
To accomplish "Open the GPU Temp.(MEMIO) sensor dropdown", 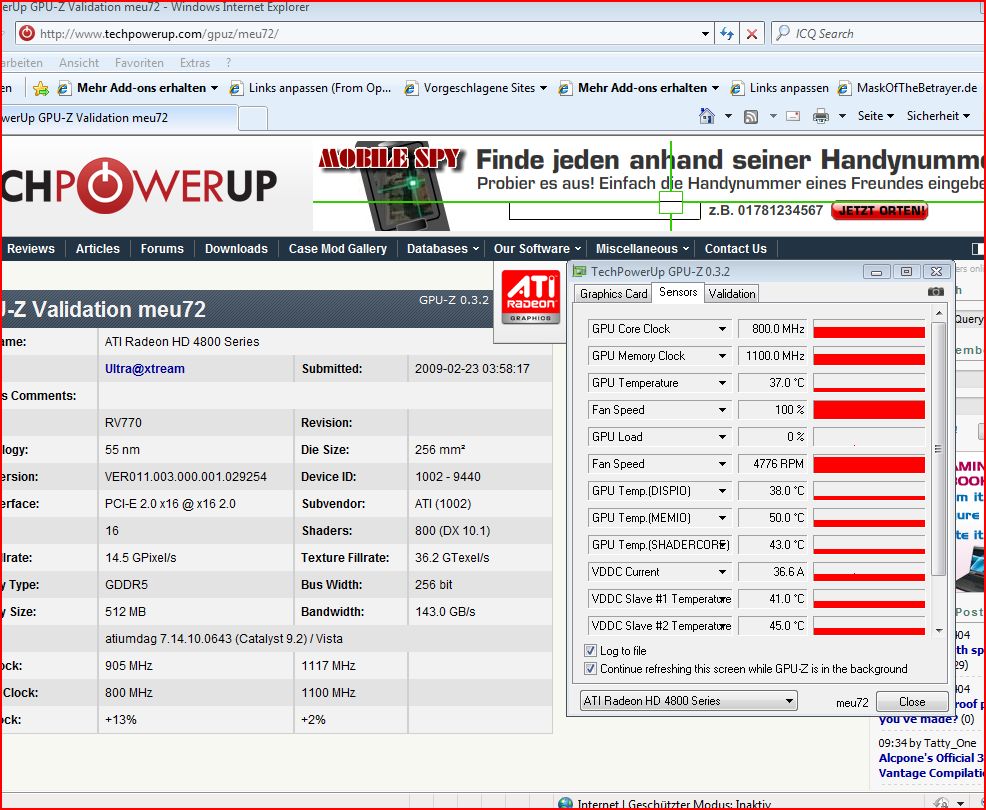I will 723,518.
